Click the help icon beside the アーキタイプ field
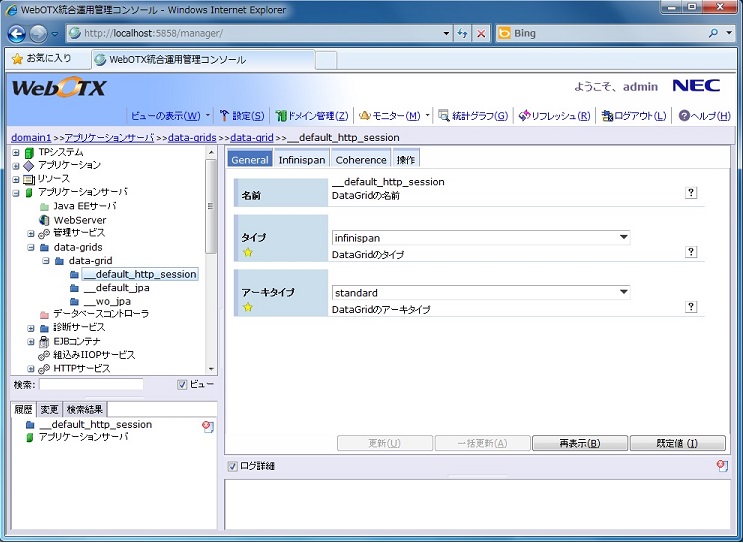 tap(691, 308)
